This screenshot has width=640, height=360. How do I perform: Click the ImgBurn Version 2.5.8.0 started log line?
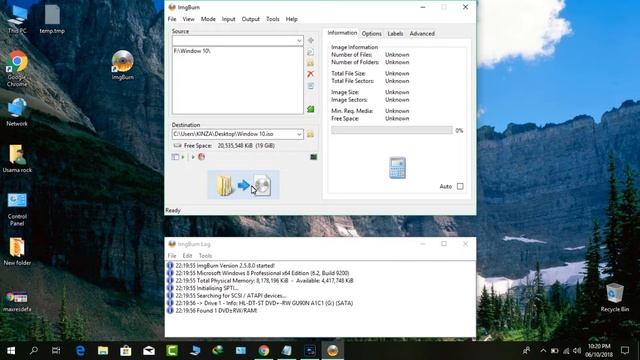pos(225,265)
